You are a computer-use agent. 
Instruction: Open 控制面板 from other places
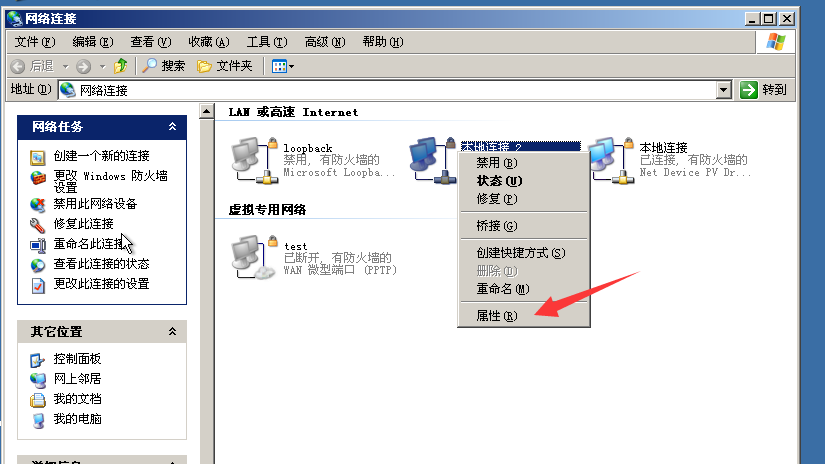pos(77,359)
